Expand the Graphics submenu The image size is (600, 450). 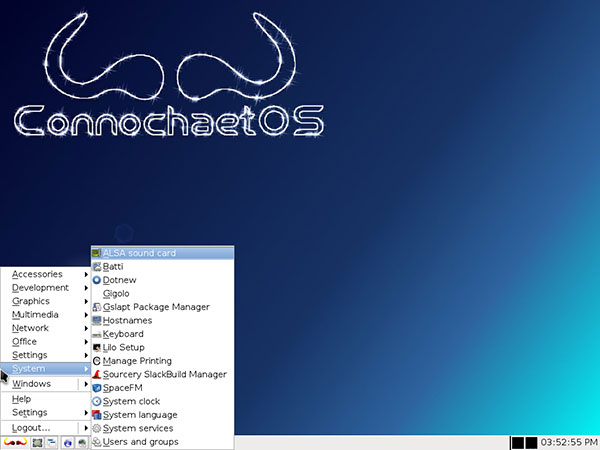click(46, 301)
